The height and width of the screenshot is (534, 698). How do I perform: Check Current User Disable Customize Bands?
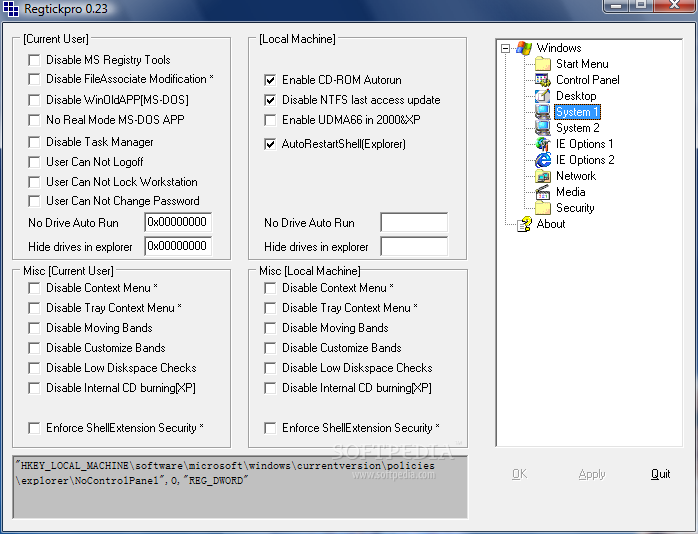[34, 348]
